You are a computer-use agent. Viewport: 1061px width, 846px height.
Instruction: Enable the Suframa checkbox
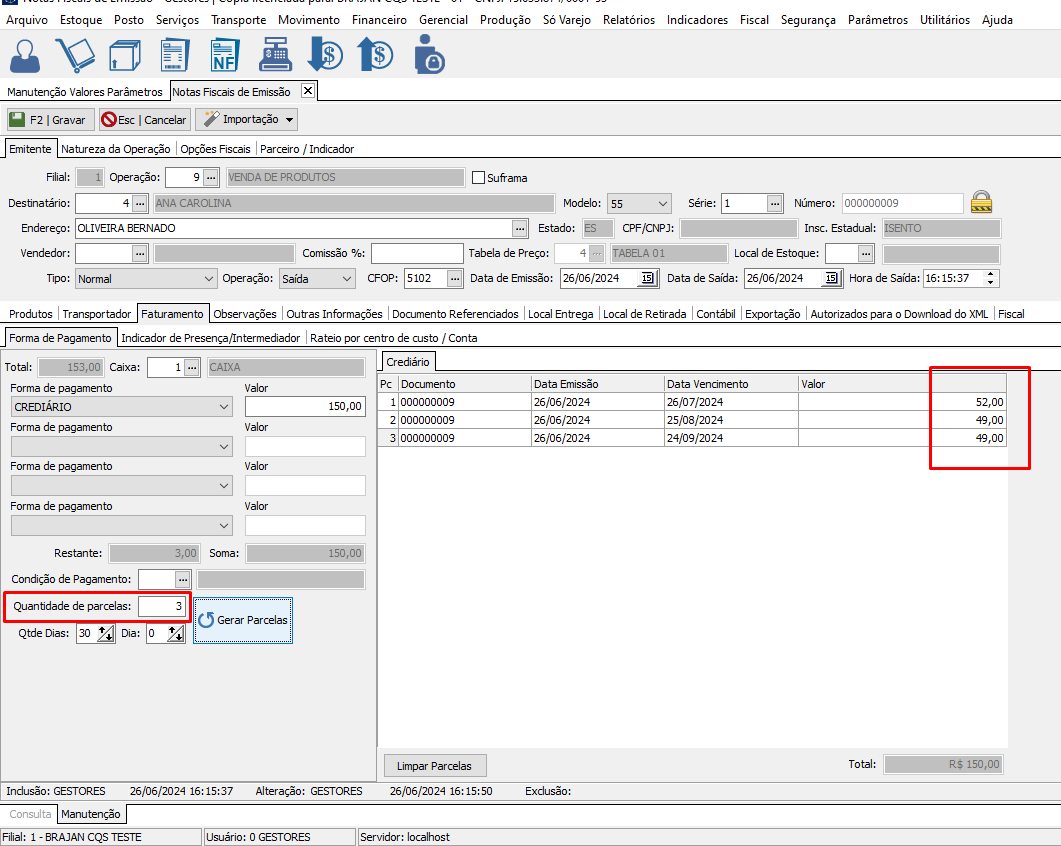(x=478, y=178)
